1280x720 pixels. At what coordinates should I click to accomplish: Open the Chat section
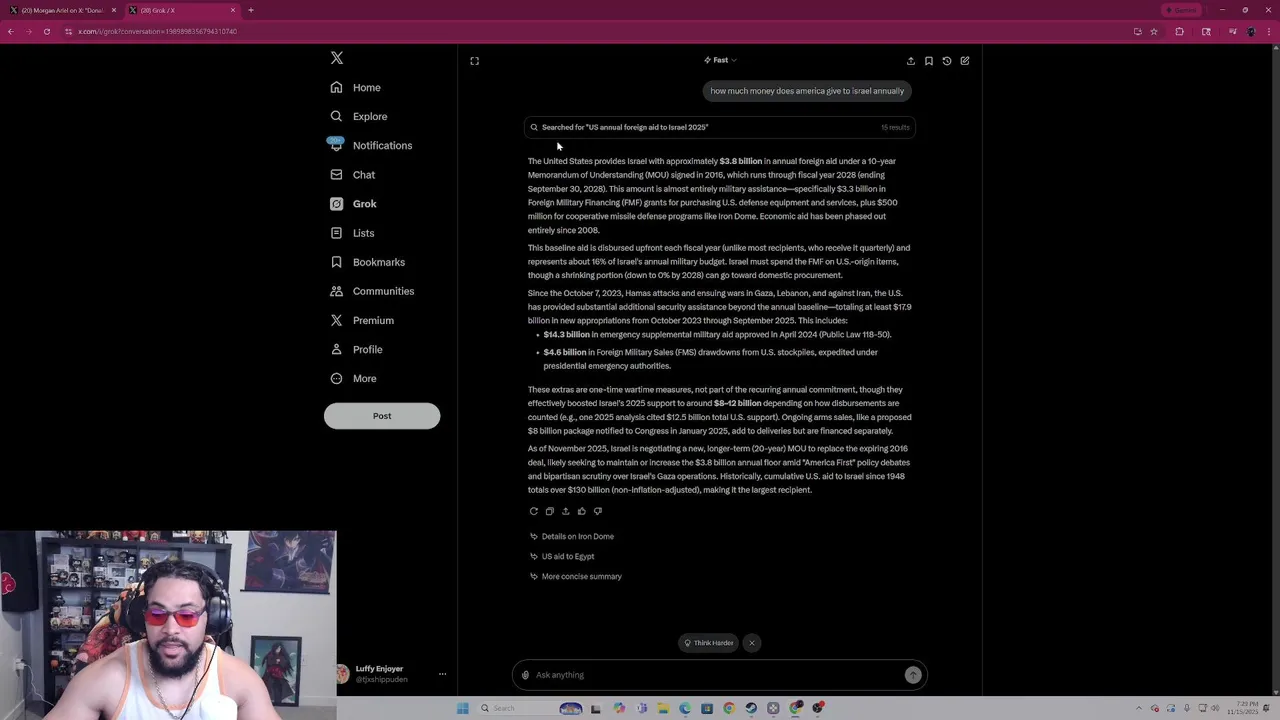(353, 175)
